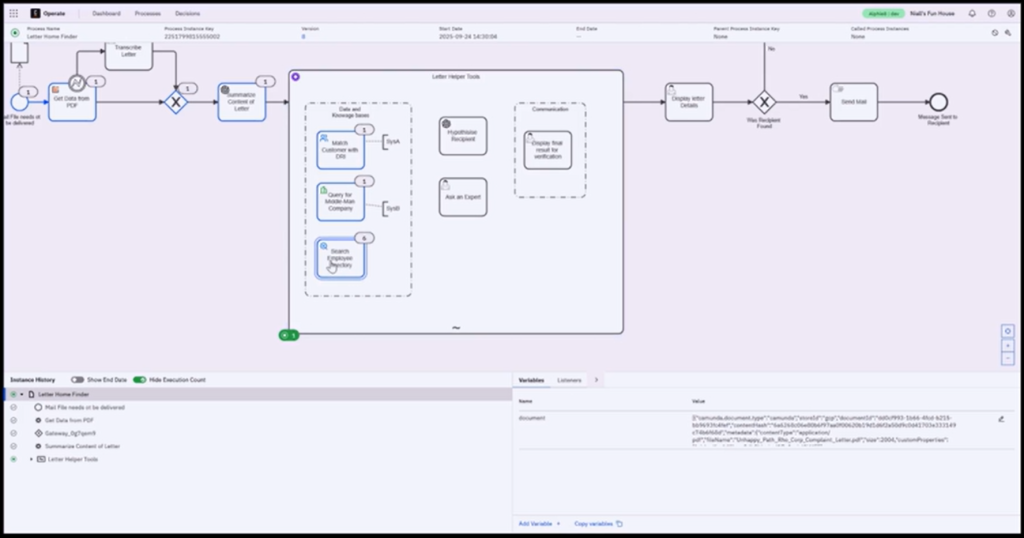
Task: Toggle the Hide Execution Count switch
Action: (x=139, y=380)
